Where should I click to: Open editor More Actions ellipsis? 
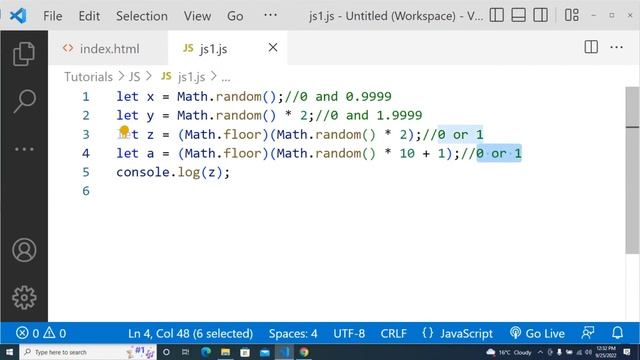click(616, 47)
